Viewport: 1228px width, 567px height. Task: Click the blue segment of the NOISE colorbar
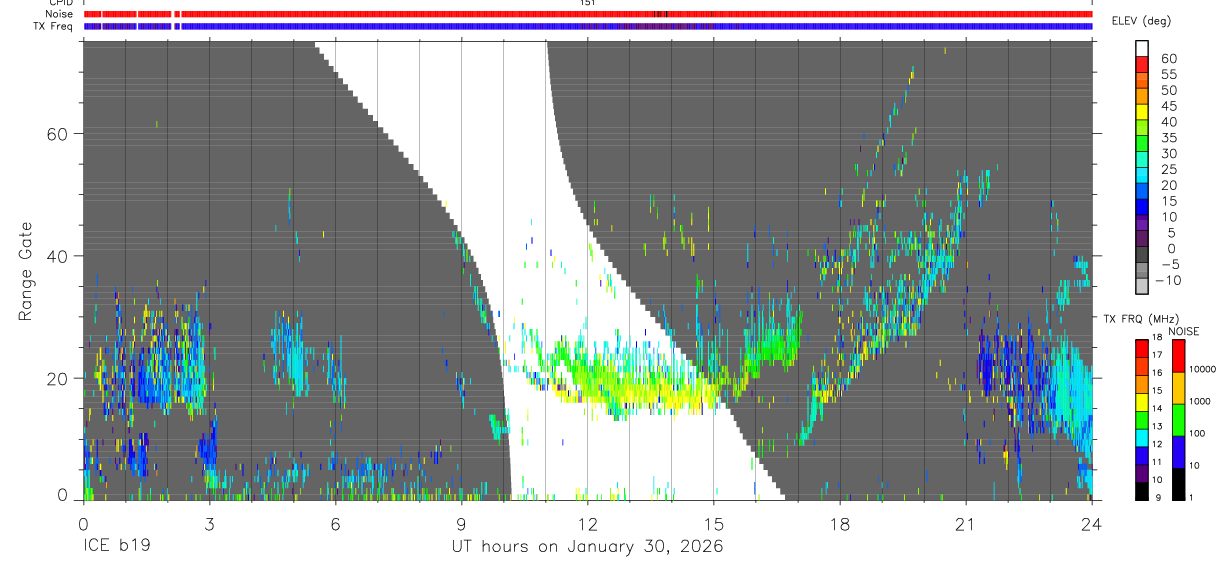click(1178, 450)
